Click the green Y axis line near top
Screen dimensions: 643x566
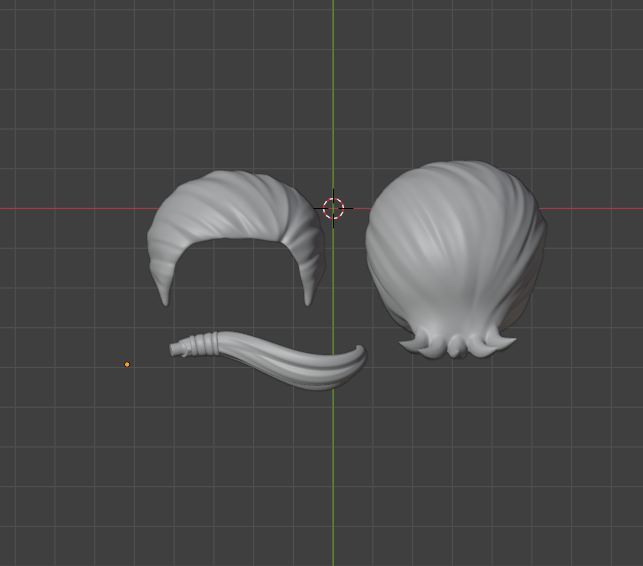pyautogui.click(x=333, y=40)
